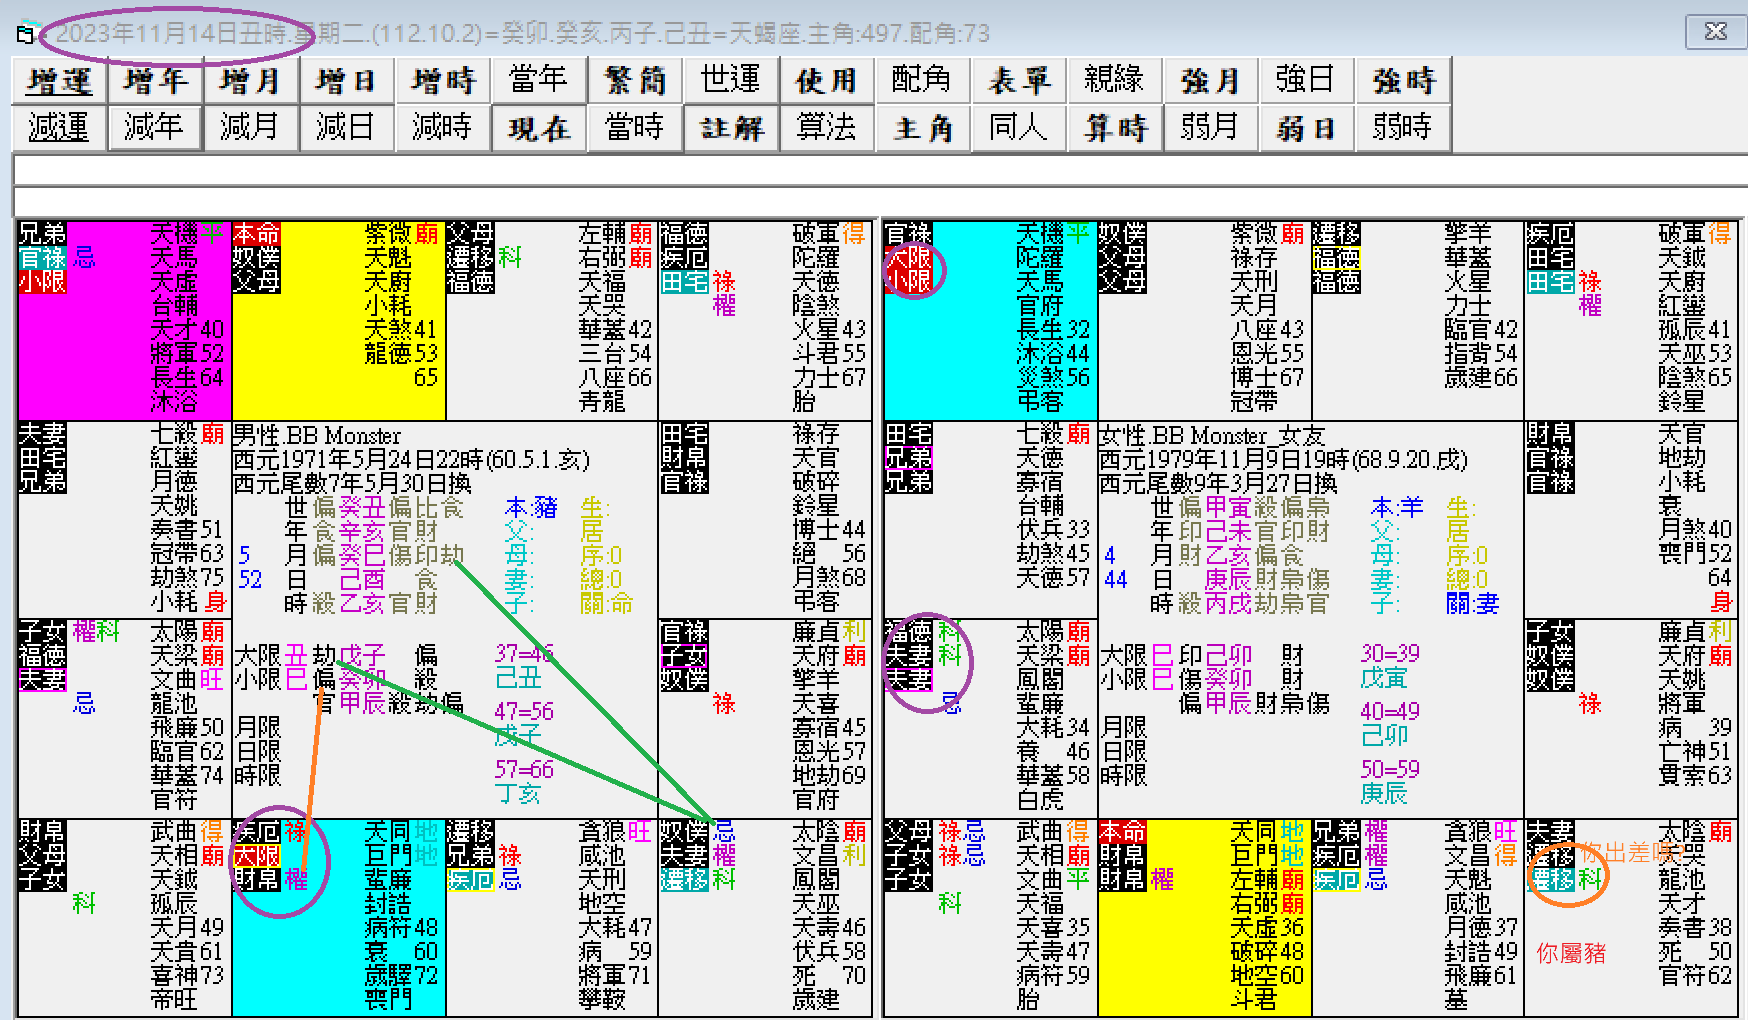
Task: Click the 強月 button
Action: click(x=1211, y=80)
